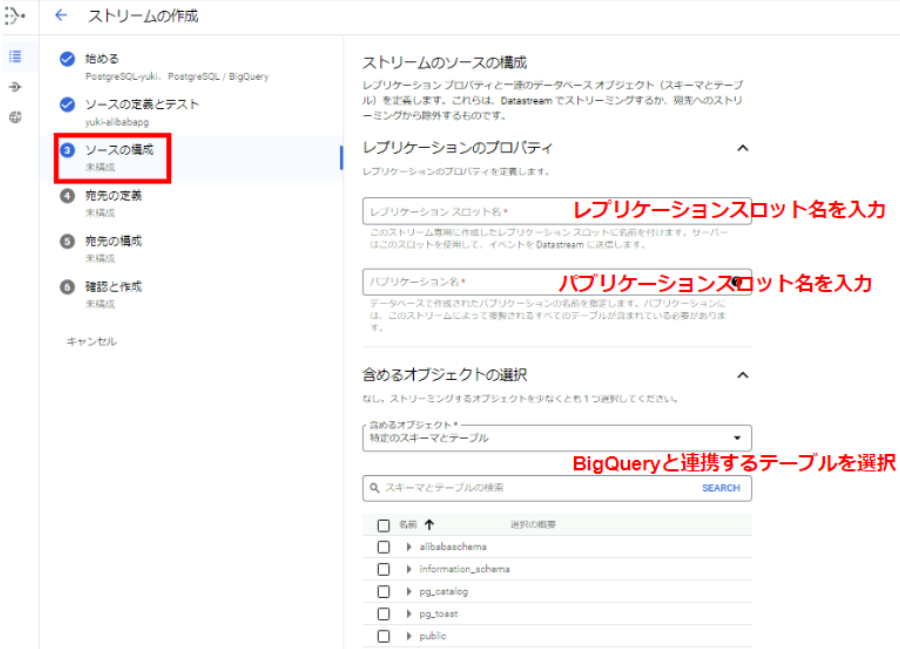Image resolution: width=900 pixels, height=649 pixels.
Task: Collapse the レプリケーションのプロパティ section
Action: pyautogui.click(x=743, y=148)
